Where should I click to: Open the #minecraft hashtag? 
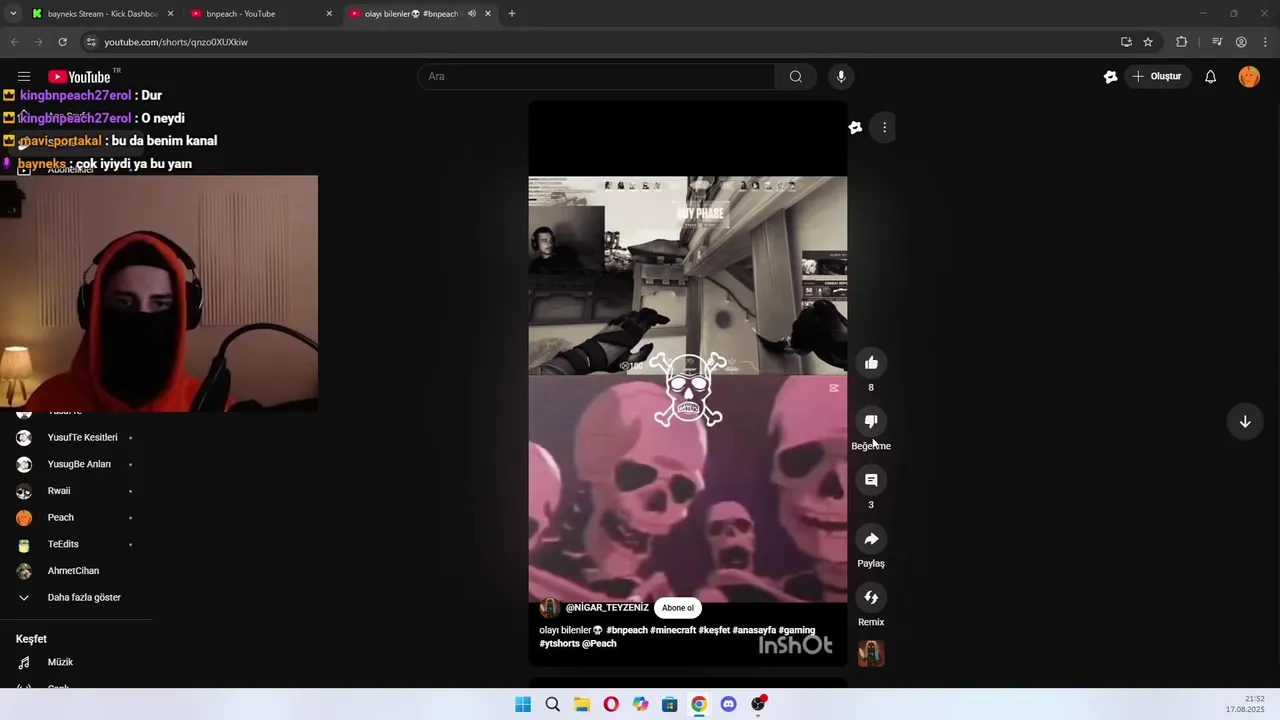(673, 631)
